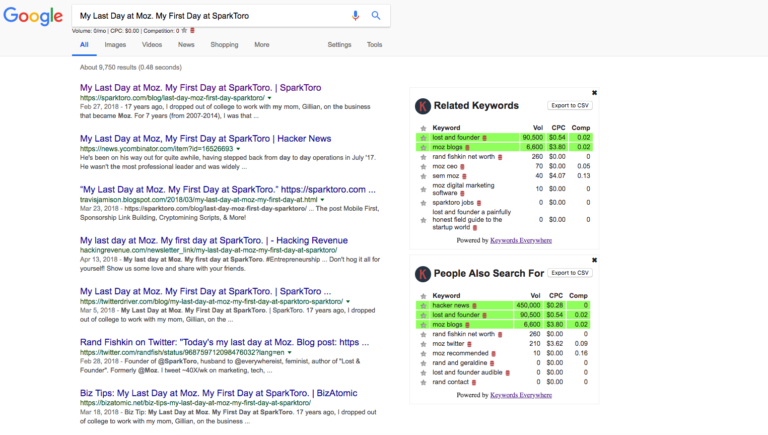Star 'moz digital marketing software' keyword

[423, 190]
